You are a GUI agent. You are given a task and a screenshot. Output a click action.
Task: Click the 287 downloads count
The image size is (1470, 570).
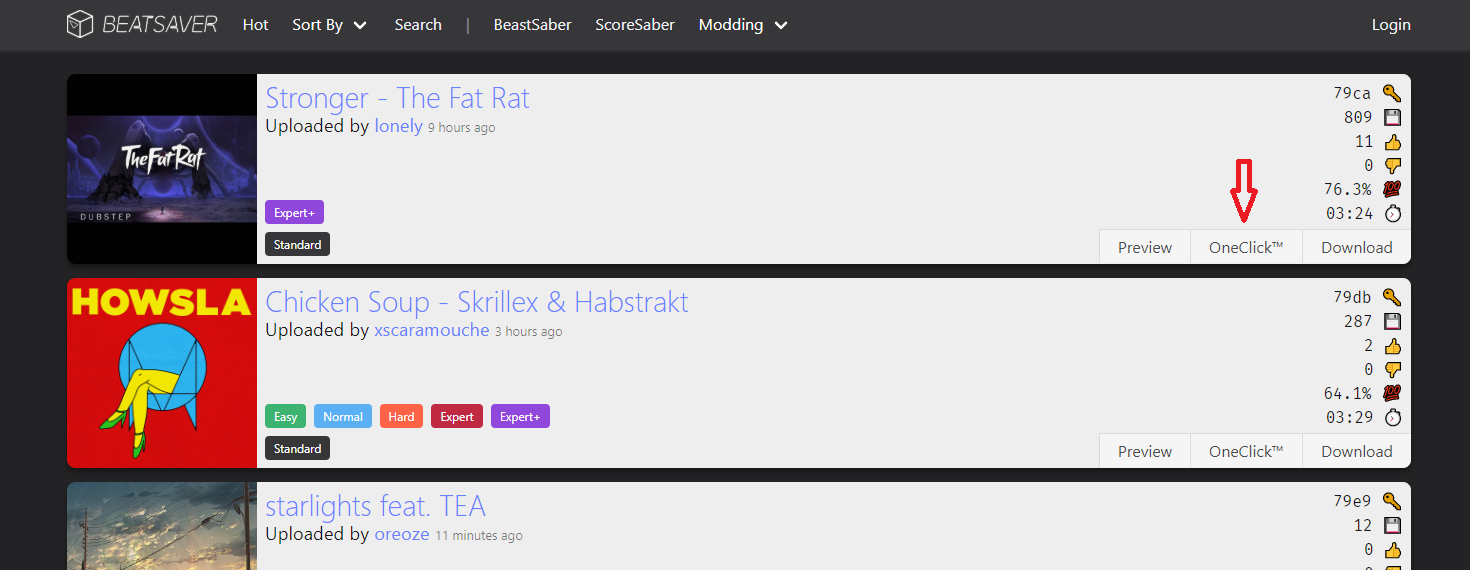(1358, 321)
